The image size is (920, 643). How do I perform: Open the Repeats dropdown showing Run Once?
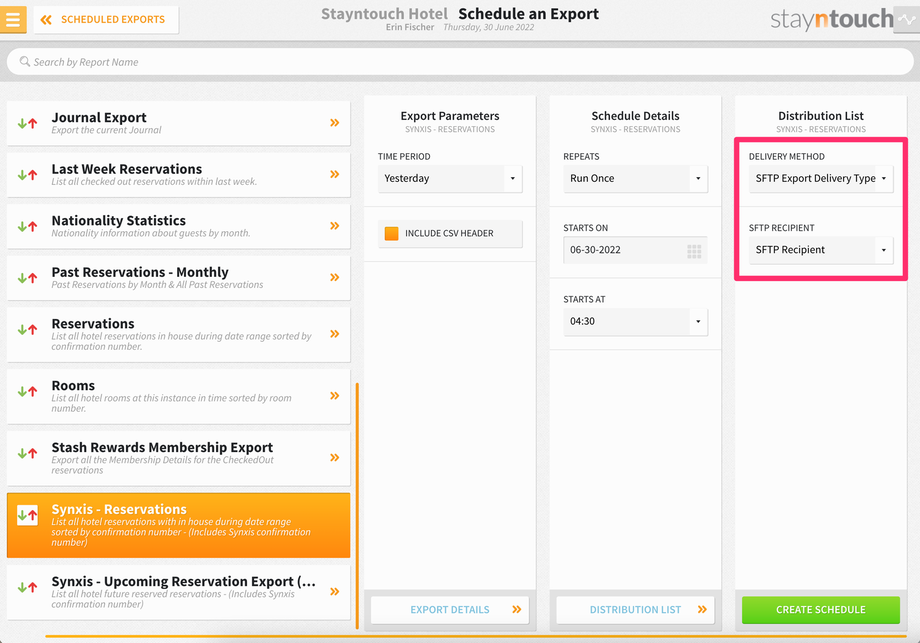pos(635,178)
